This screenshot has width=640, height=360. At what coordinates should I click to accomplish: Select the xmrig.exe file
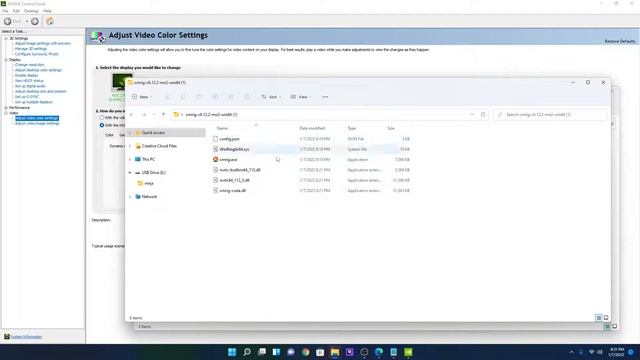point(228,160)
